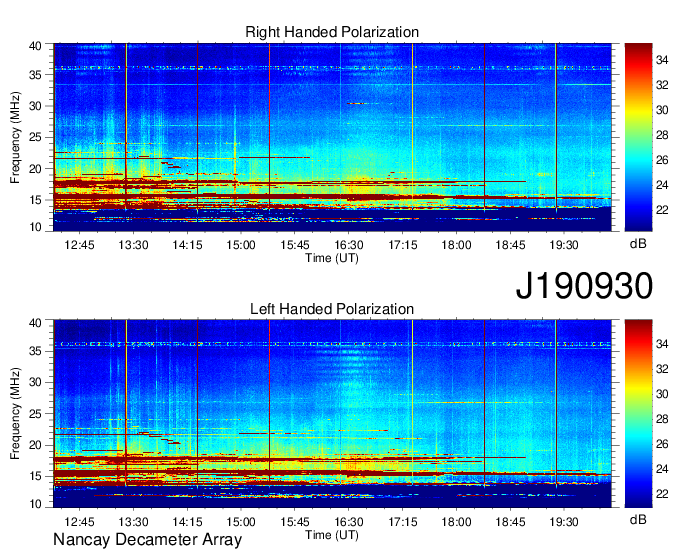Click the 15 MHz tick on Right Handed plot
Image resolution: width=680 pixels, height=552 pixels.
[36, 200]
